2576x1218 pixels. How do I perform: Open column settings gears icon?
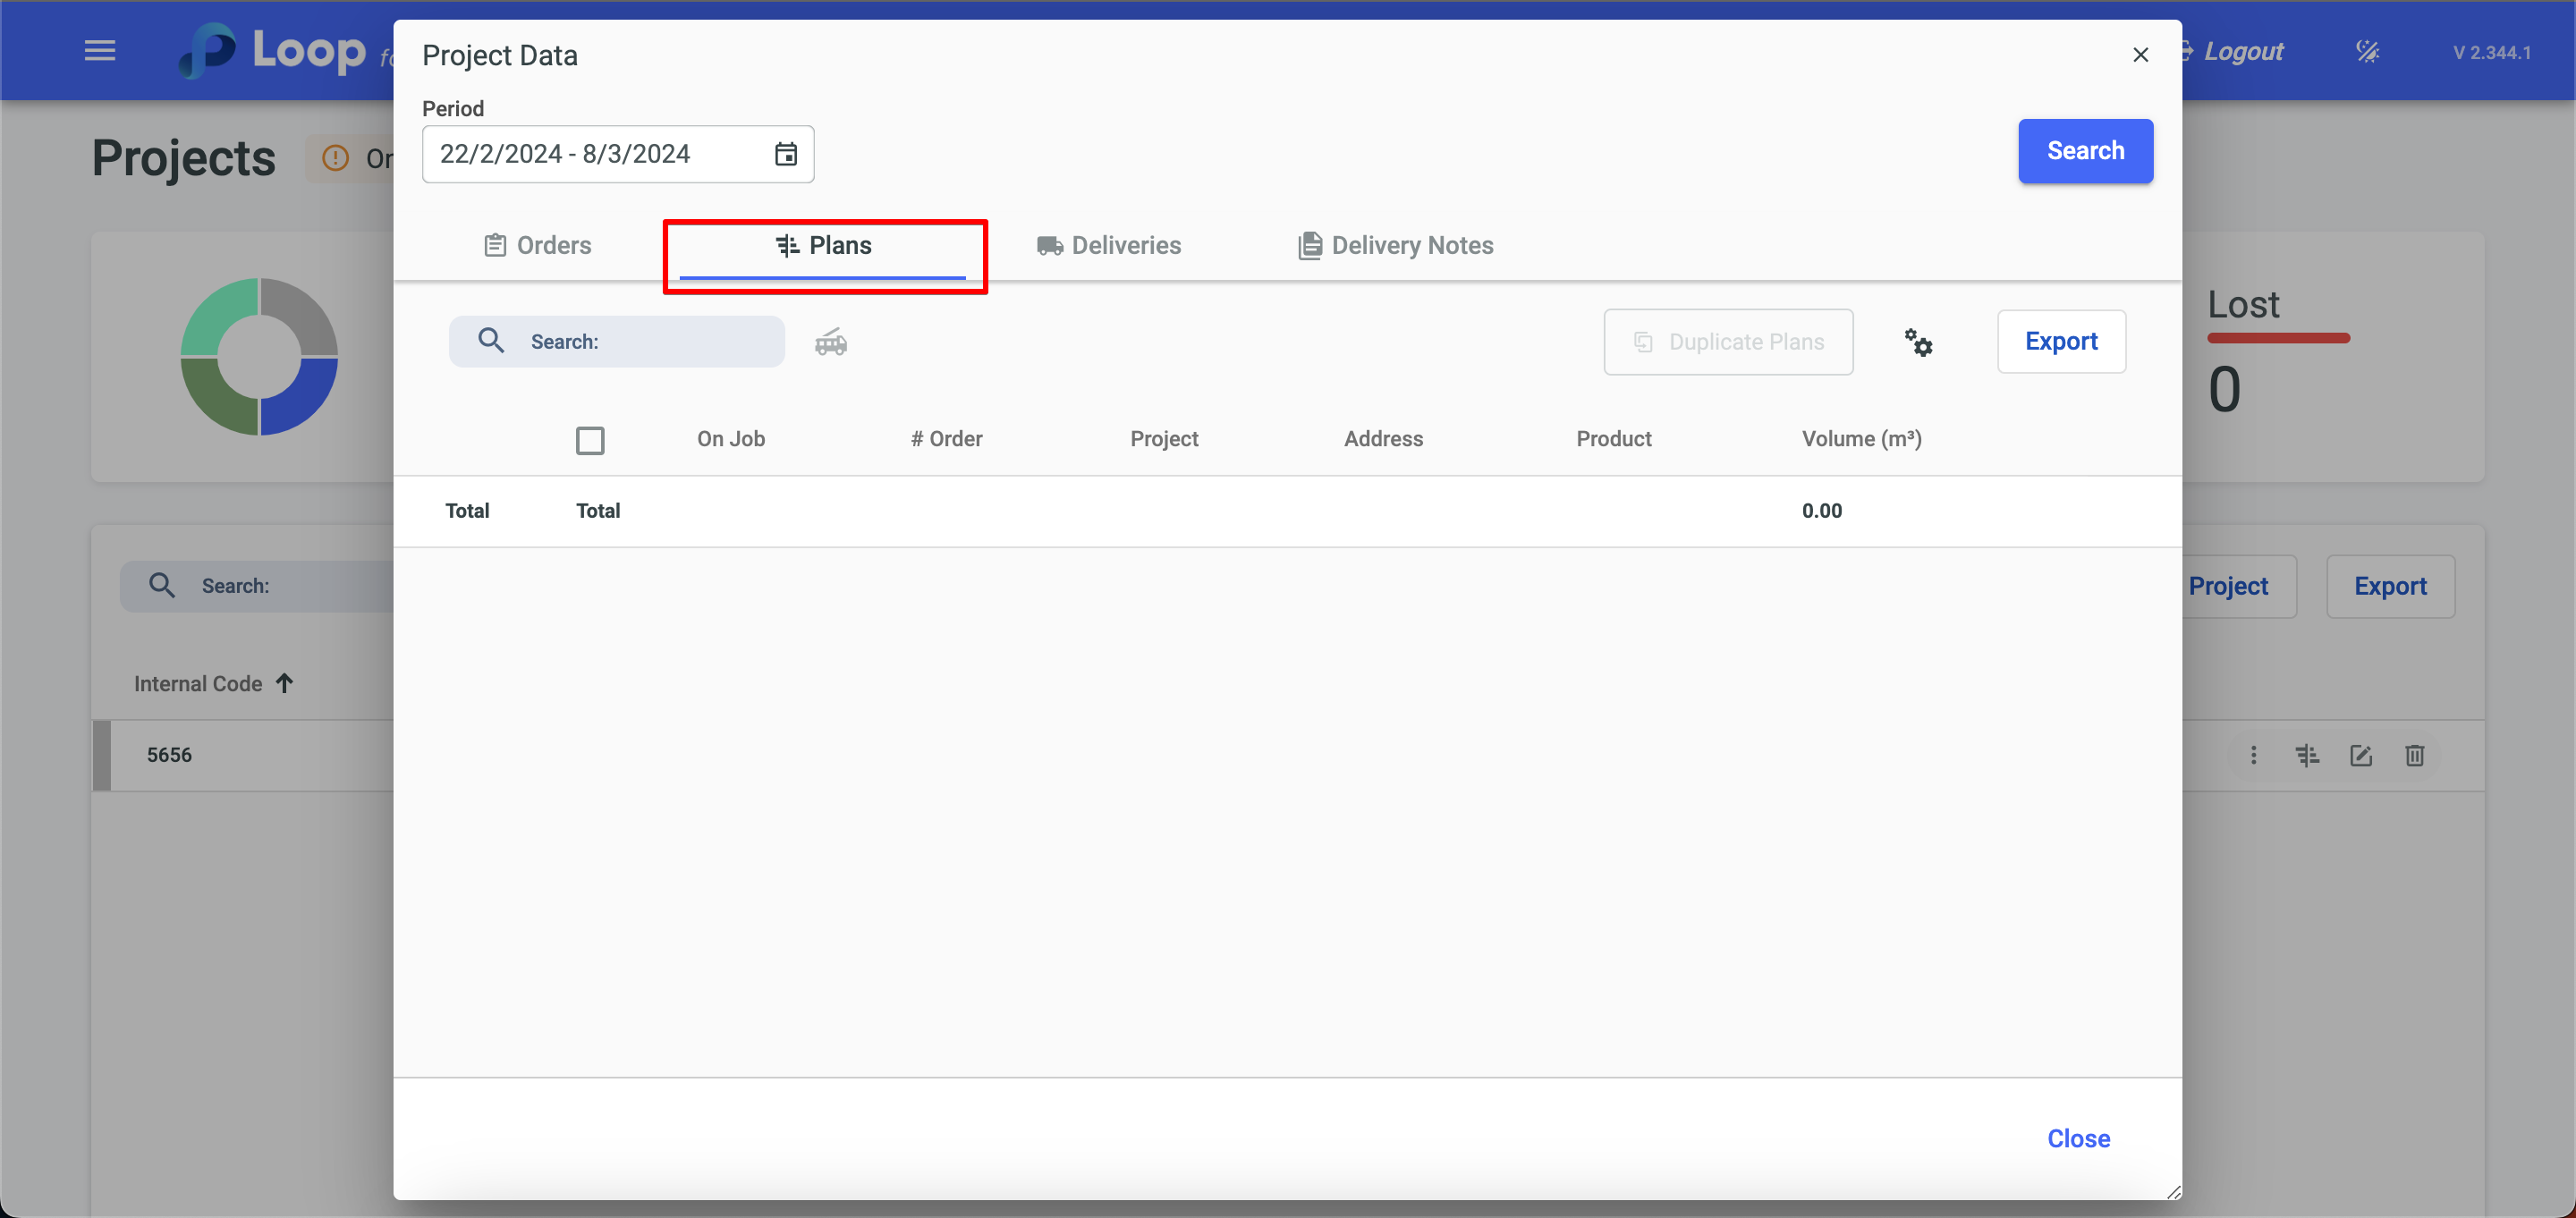1917,342
